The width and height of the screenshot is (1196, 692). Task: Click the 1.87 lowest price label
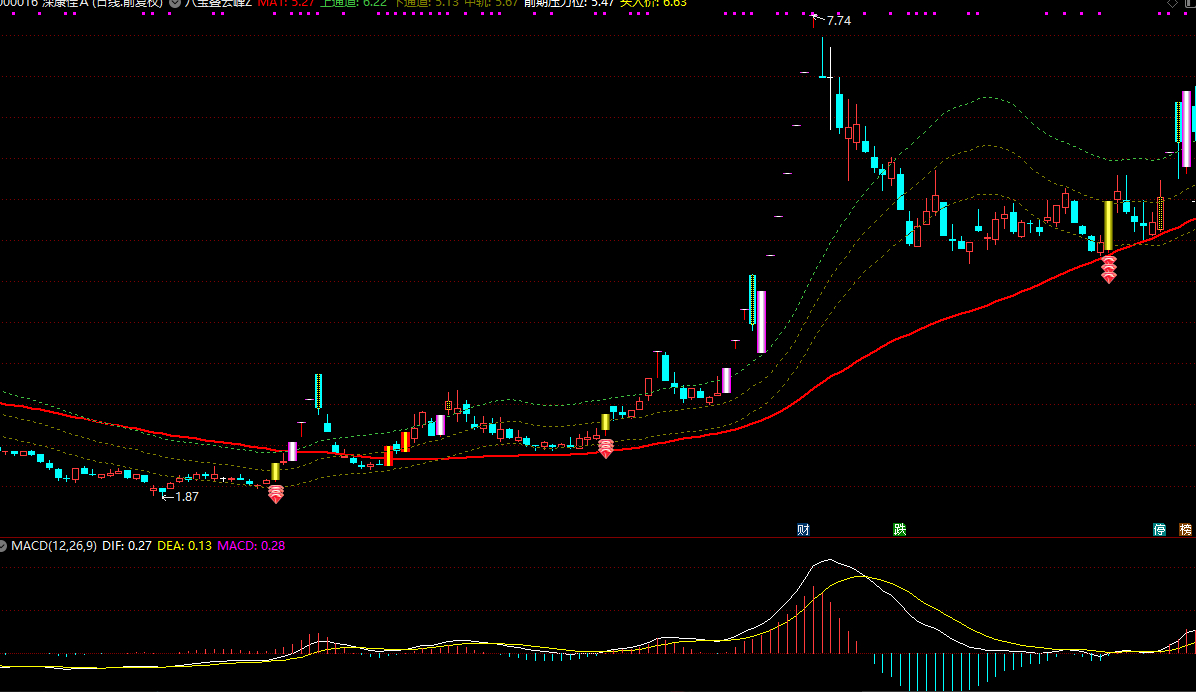click(186, 496)
